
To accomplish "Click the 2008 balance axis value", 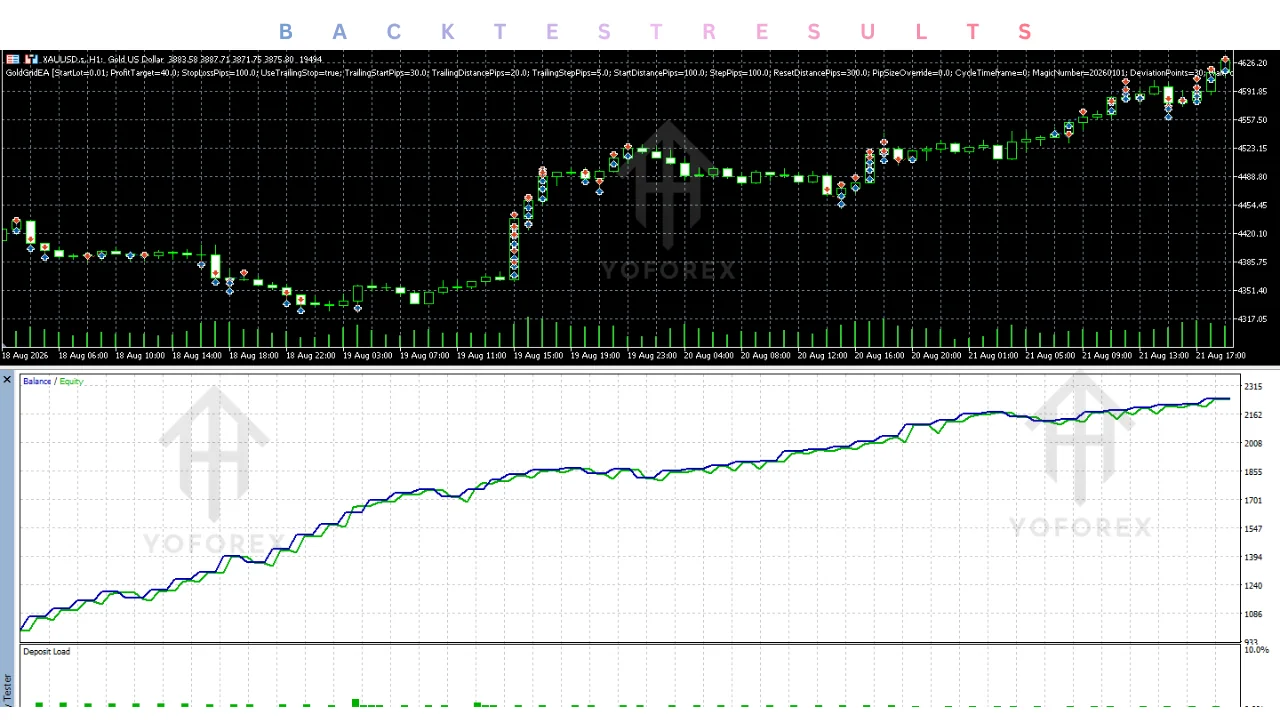I will click(1253, 444).
